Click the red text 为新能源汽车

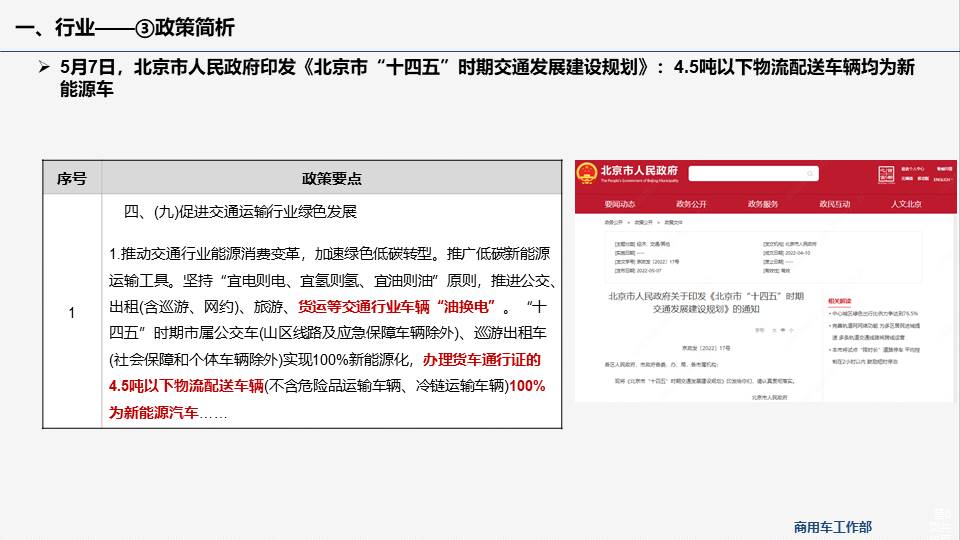coord(154,413)
